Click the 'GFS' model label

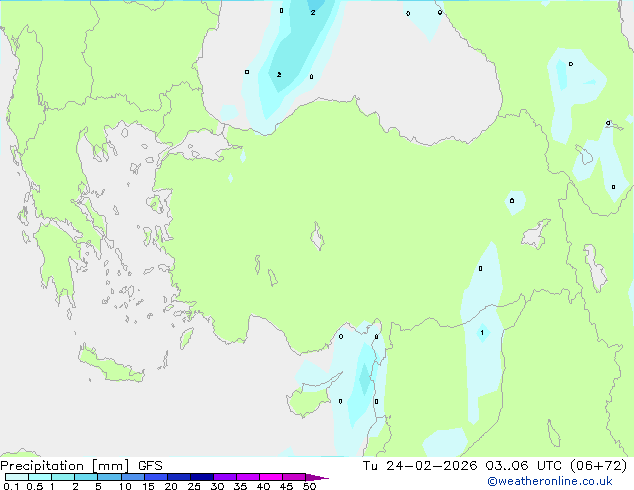click(150, 466)
